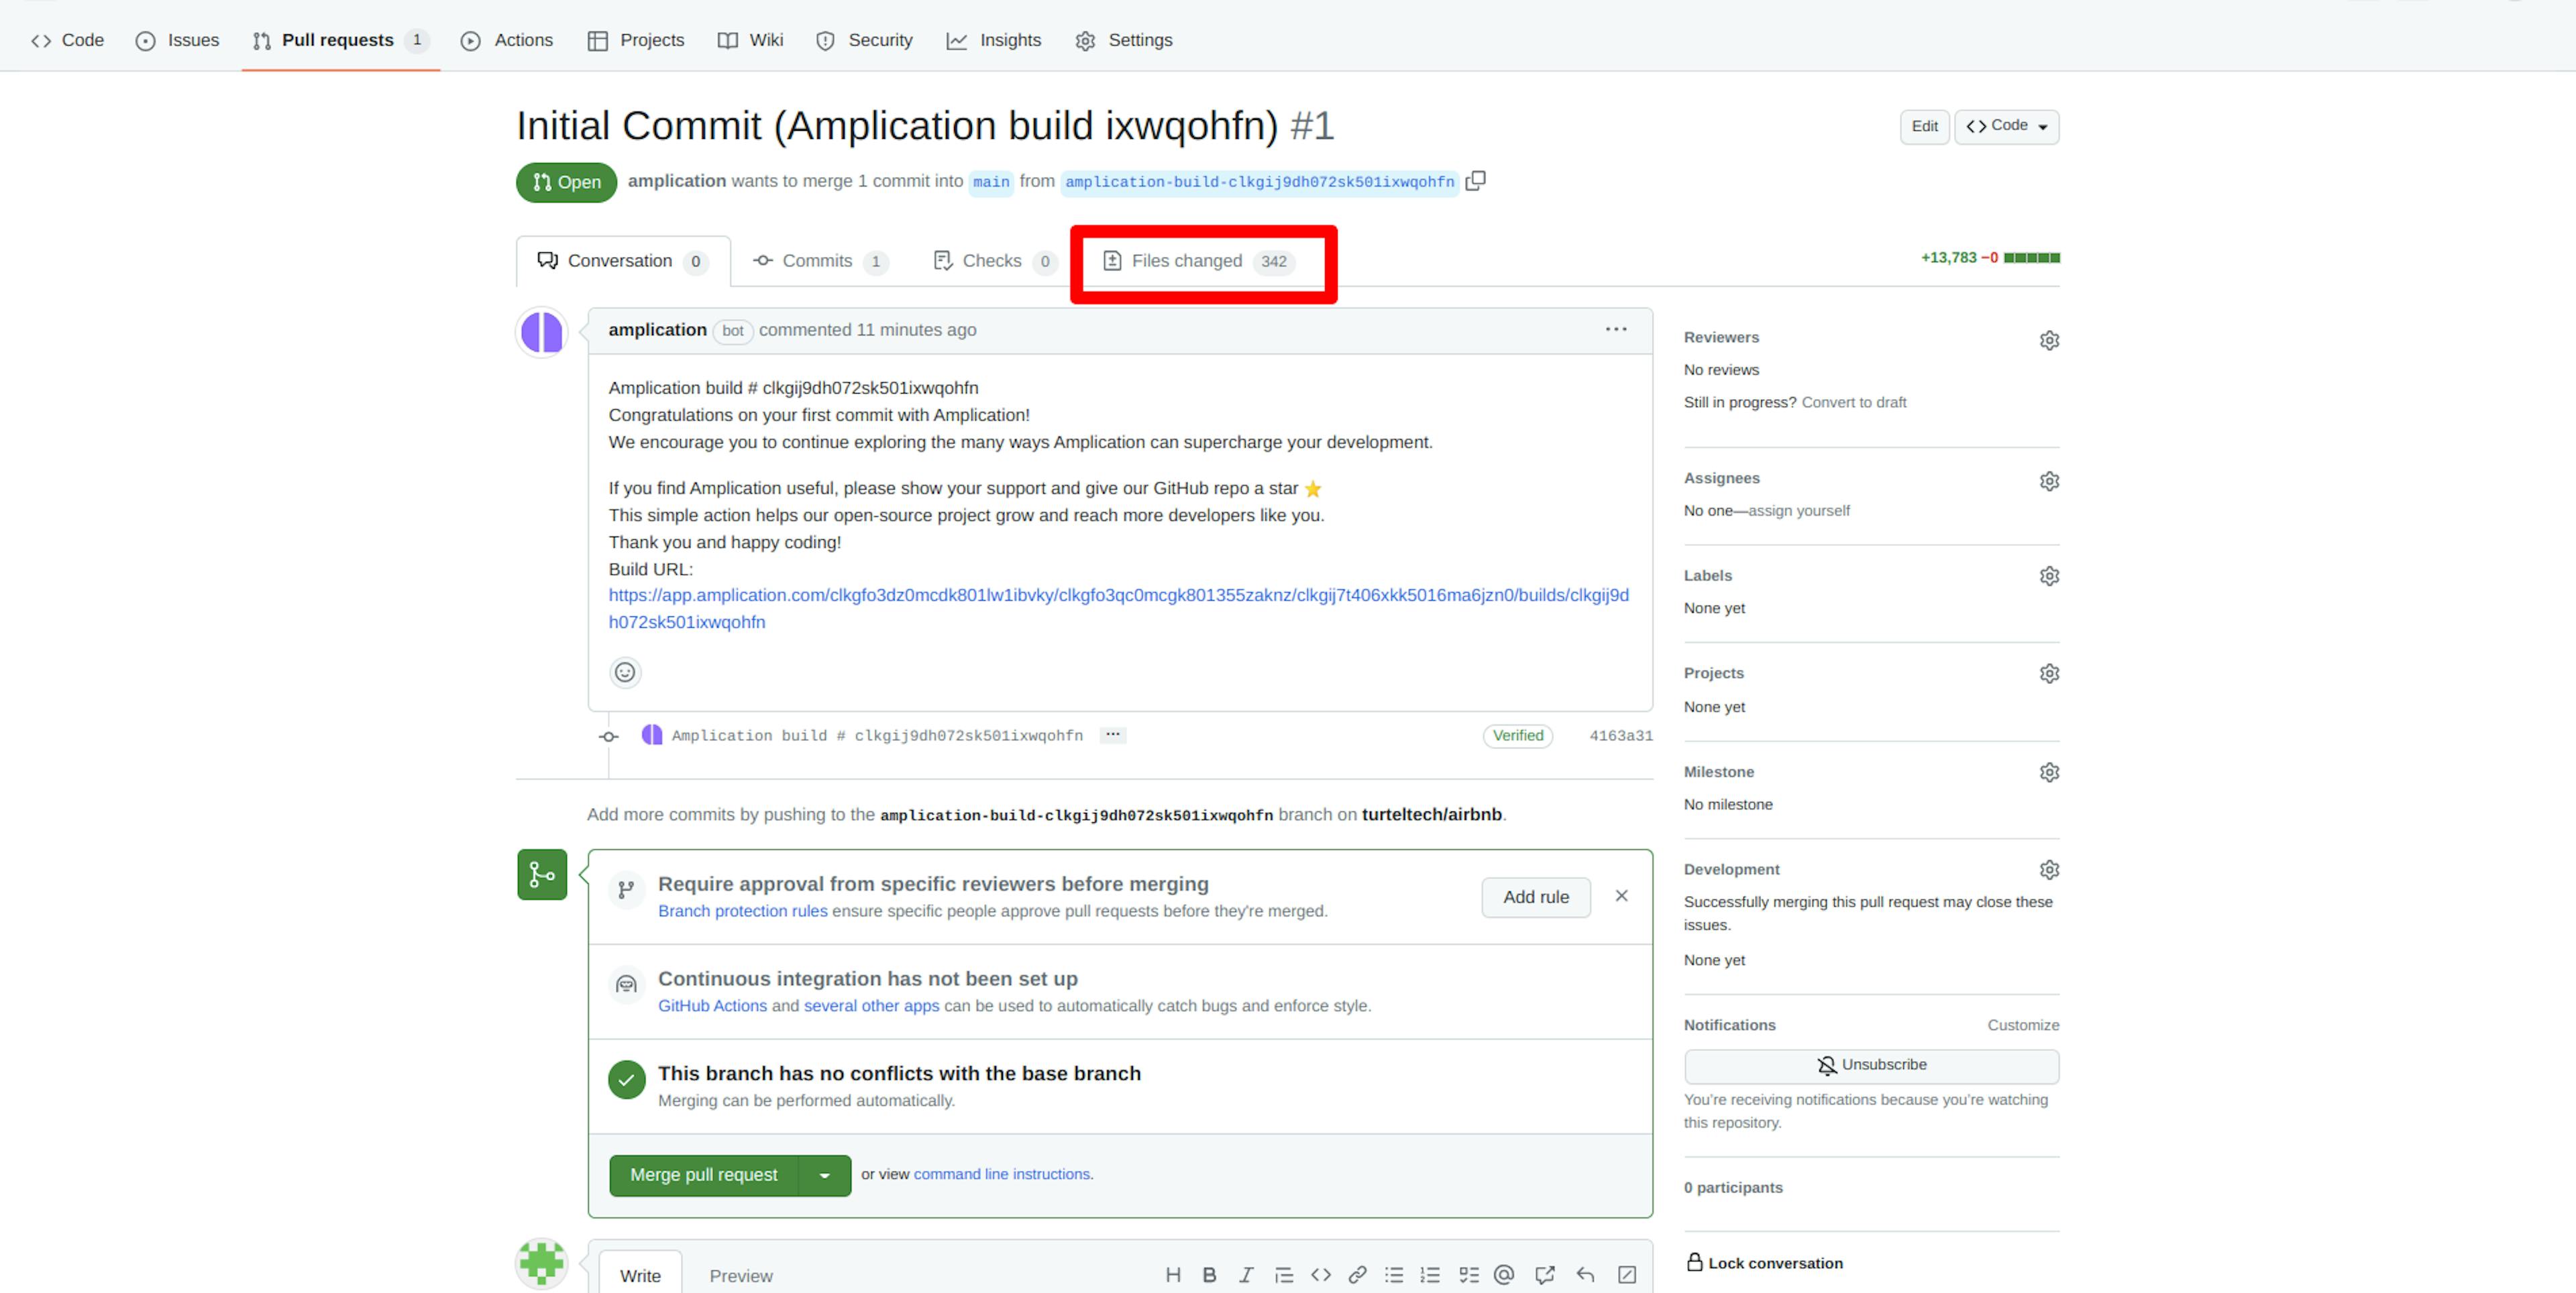This screenshot has height=1293, width=2576.
Task: Add task list icon
Action: point(1468,1275)
